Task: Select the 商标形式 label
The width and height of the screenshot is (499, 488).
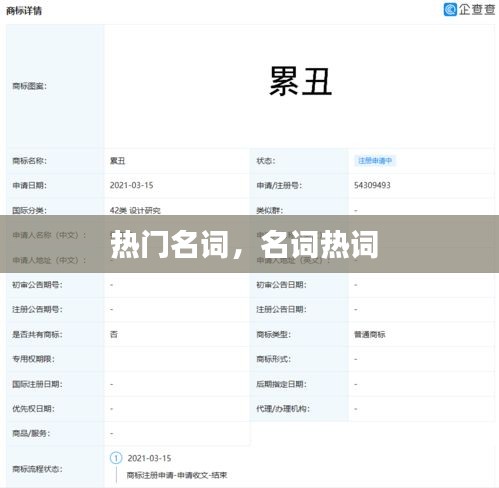Action: [273, 359]
